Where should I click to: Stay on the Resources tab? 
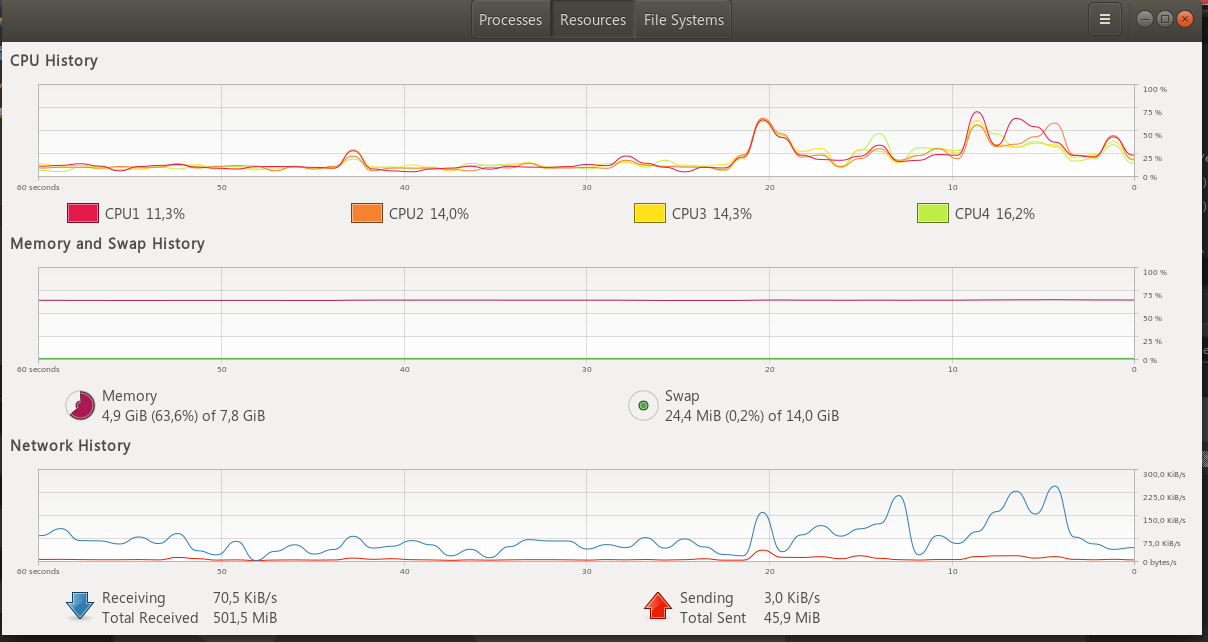(592, 19)
